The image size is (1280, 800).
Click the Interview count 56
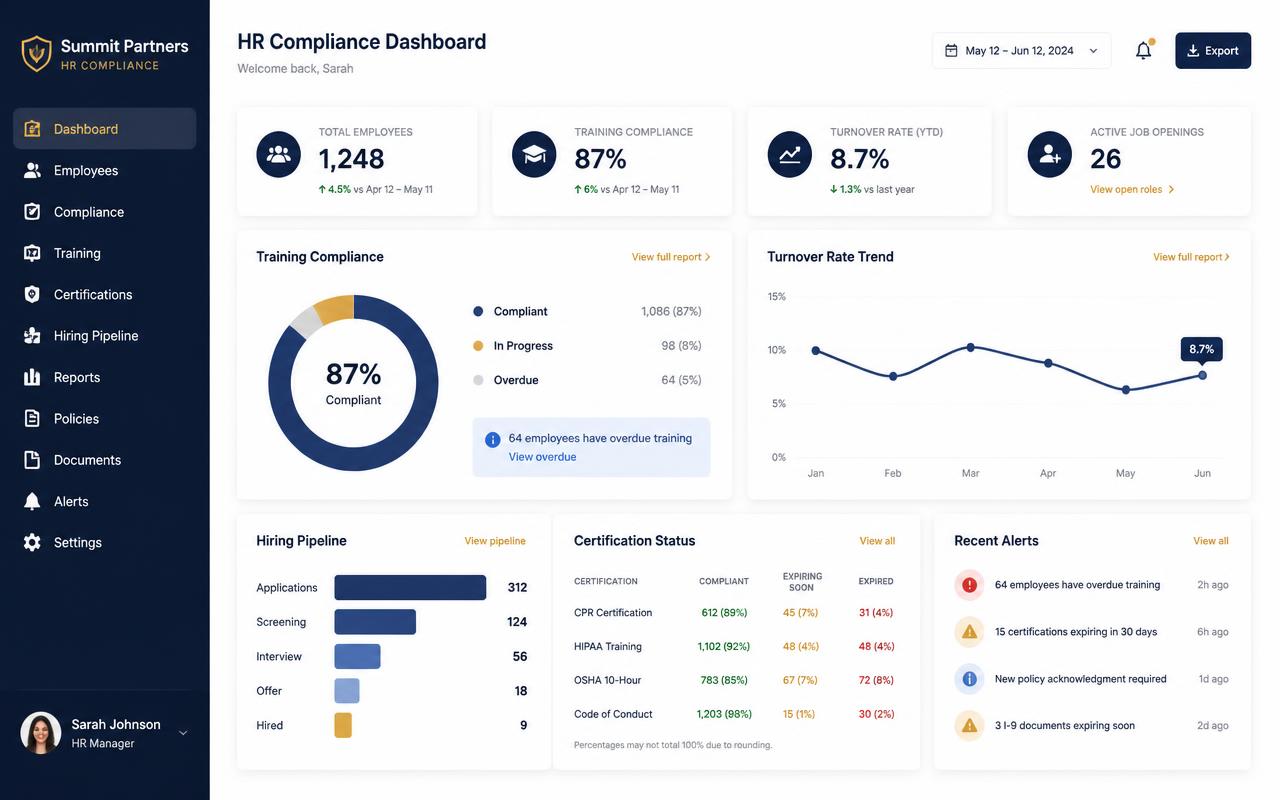pyautogui.click(x=520, y=657)
